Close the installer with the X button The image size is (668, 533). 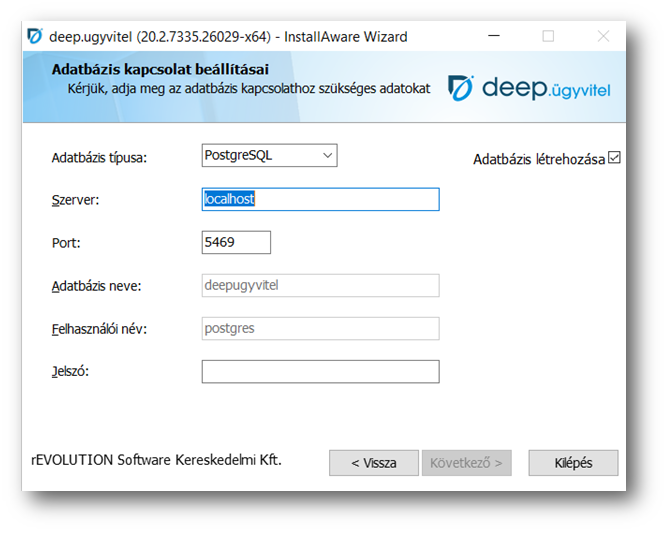point(603,37)
